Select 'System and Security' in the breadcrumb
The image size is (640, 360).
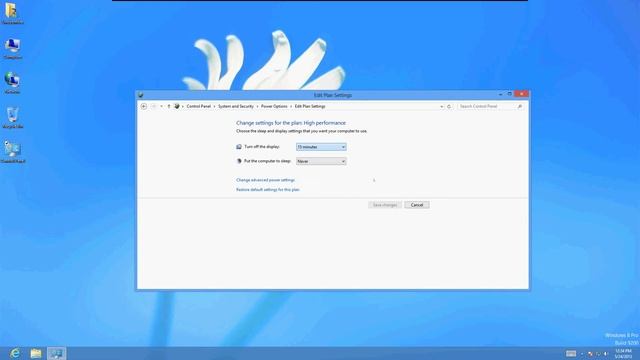pos(236,107)
